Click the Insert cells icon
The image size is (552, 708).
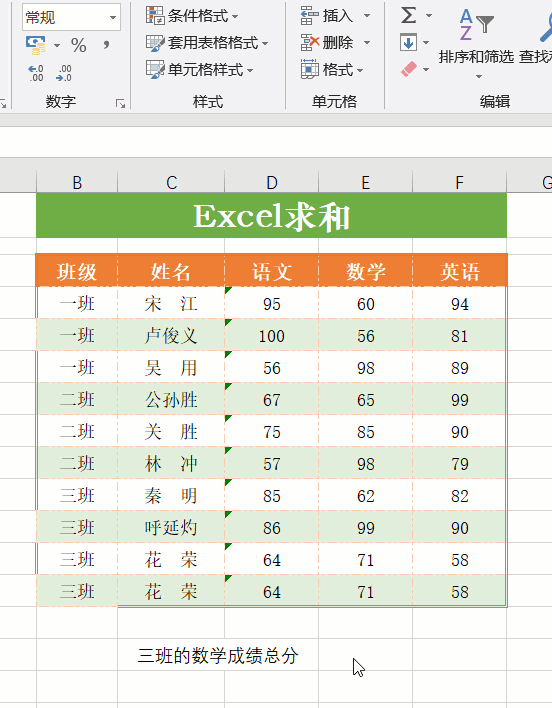tap(310, 16)
